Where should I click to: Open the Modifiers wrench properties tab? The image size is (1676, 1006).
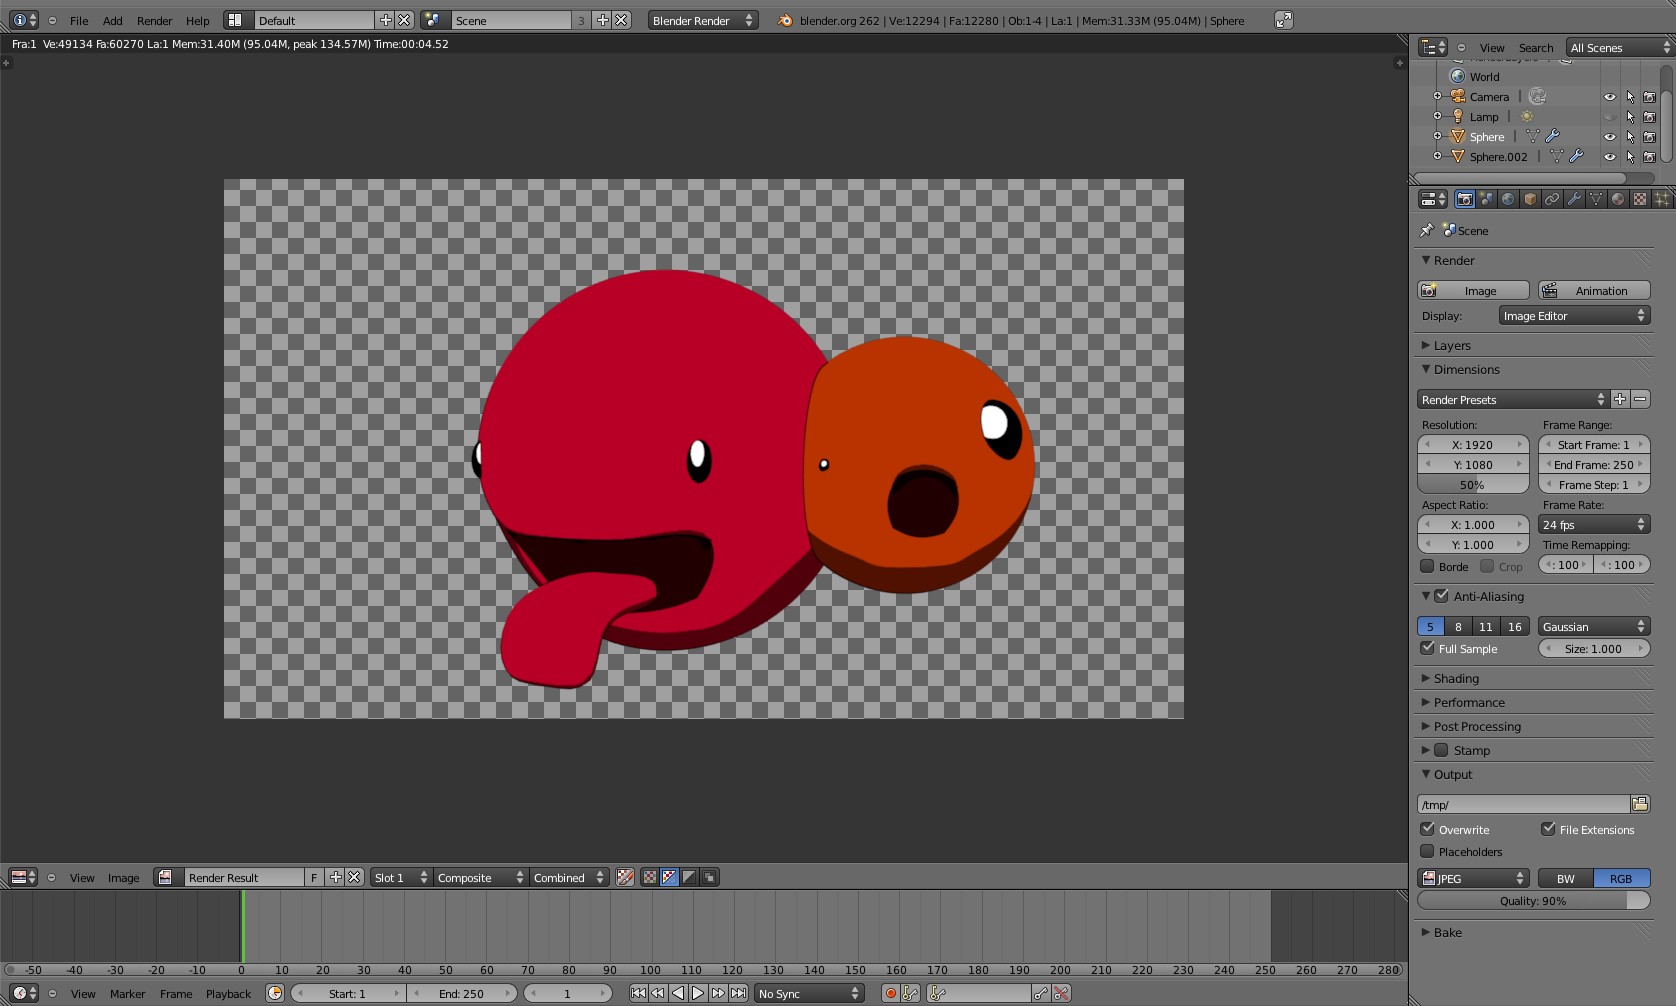(1574, 199)
